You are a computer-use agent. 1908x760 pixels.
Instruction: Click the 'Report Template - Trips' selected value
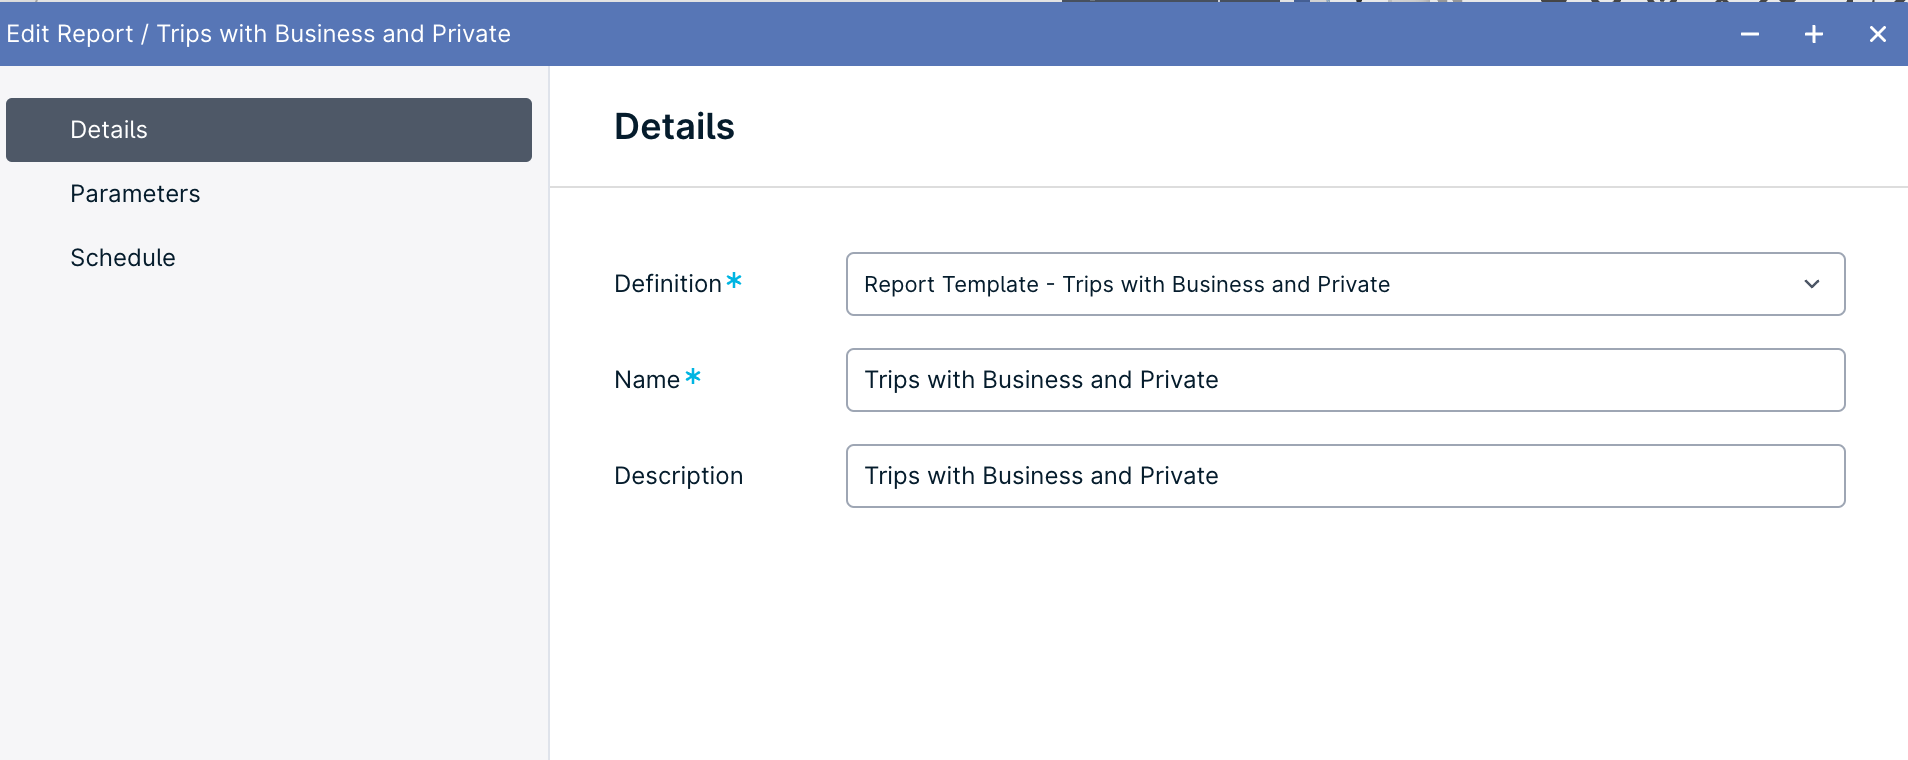[1127, 284]
